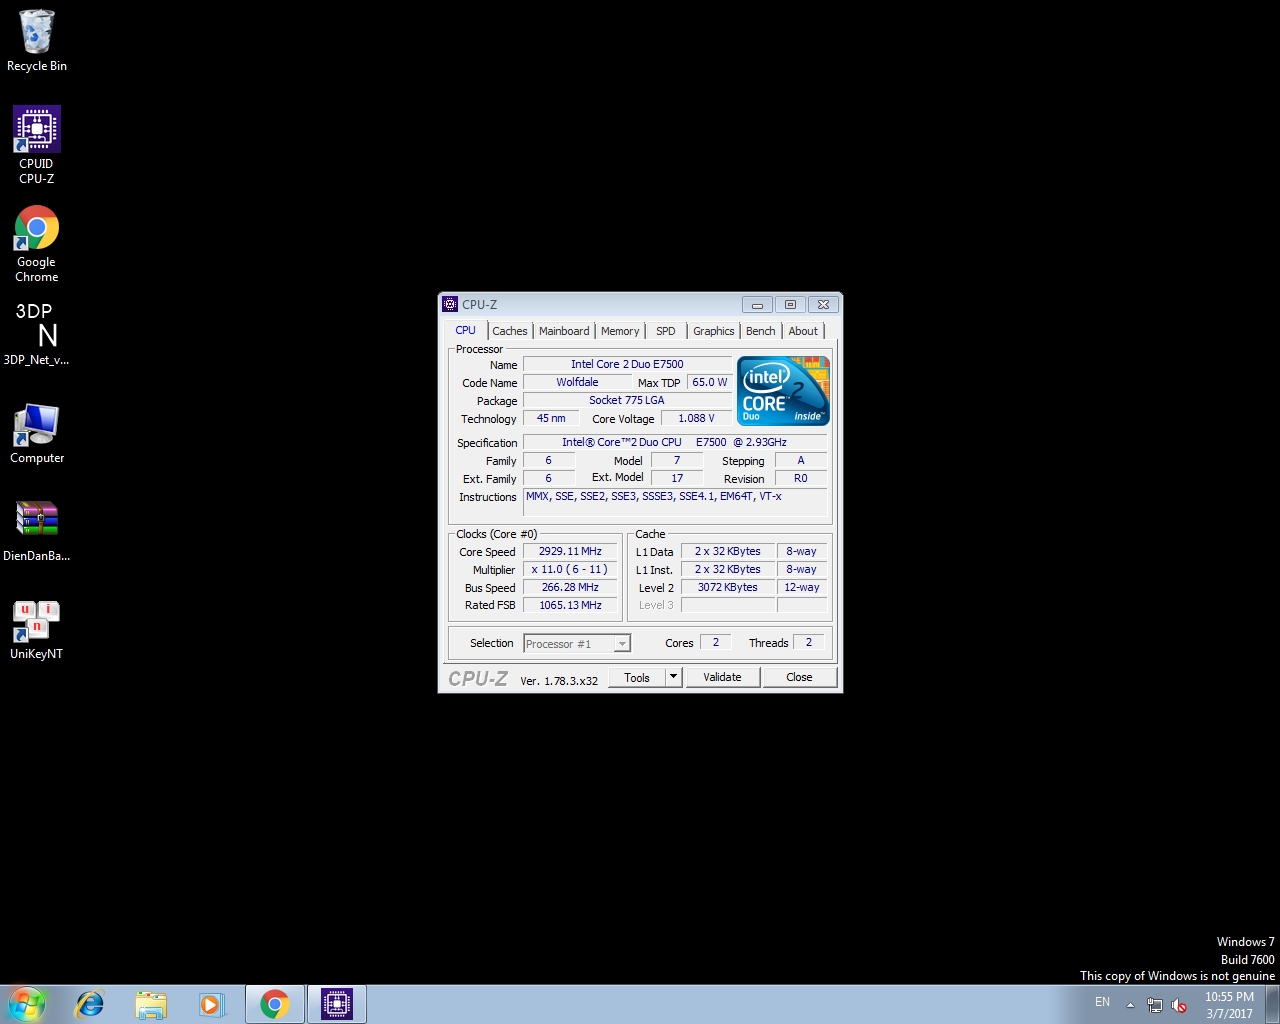
Task: Click the Instructions list field
Action: coord(675,502)
